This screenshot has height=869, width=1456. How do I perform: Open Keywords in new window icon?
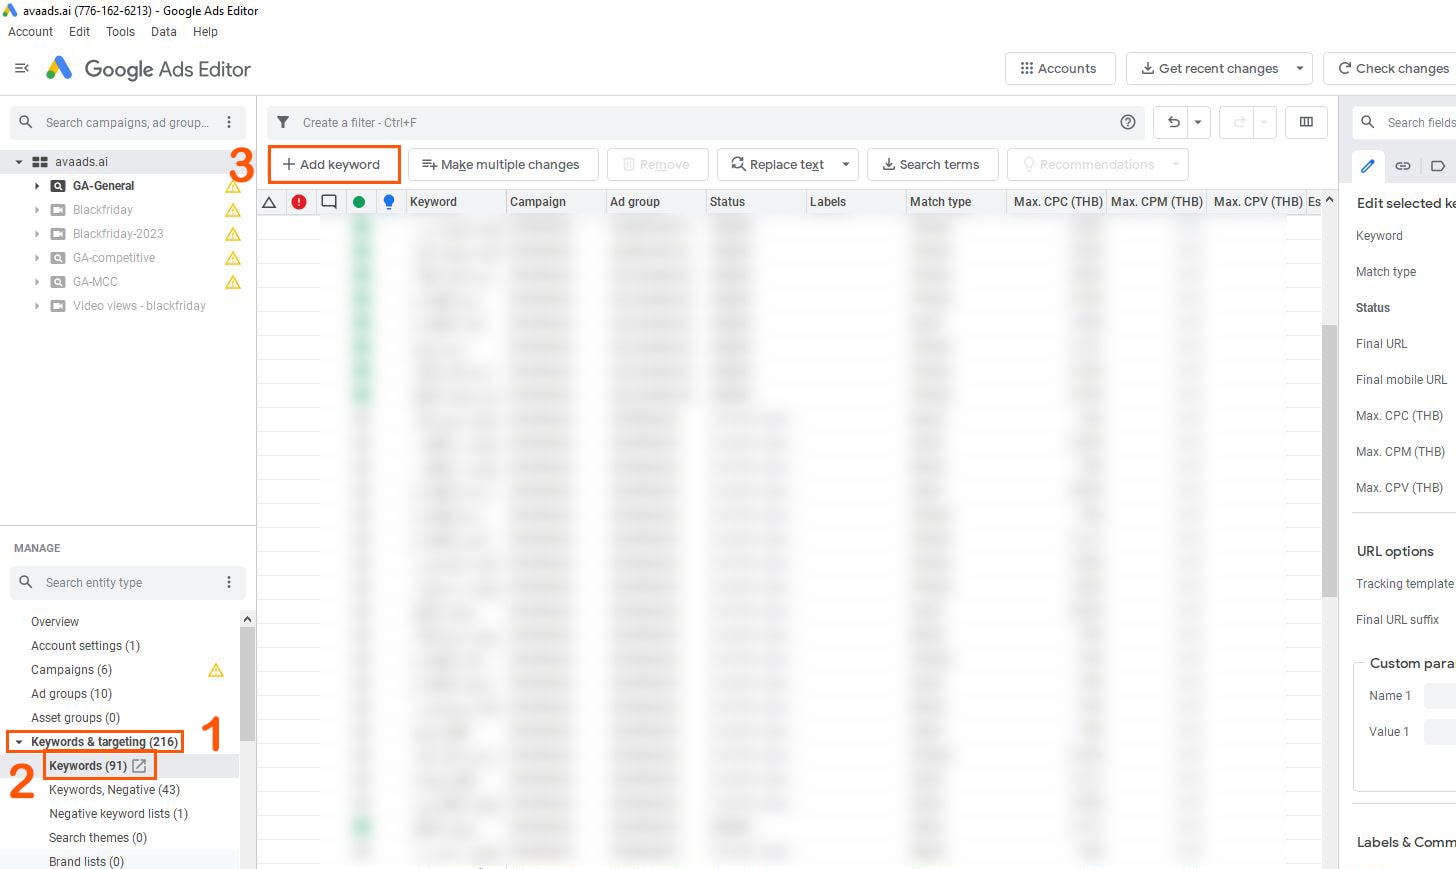(140, 766)
